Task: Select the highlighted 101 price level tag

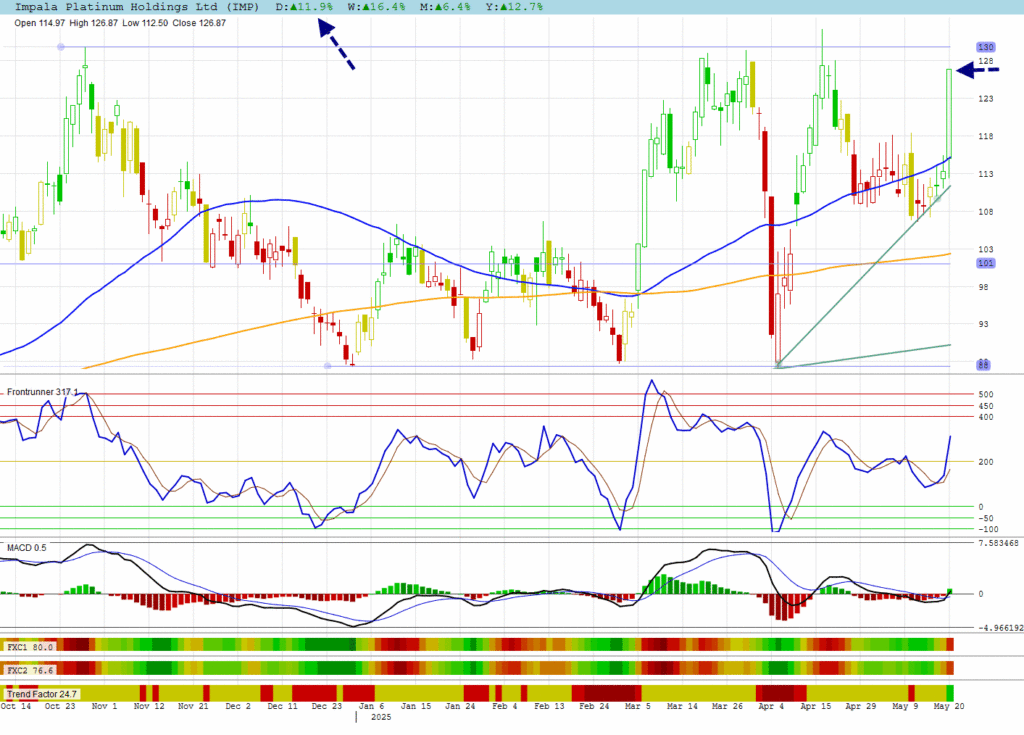Action: tap(985, 263)
